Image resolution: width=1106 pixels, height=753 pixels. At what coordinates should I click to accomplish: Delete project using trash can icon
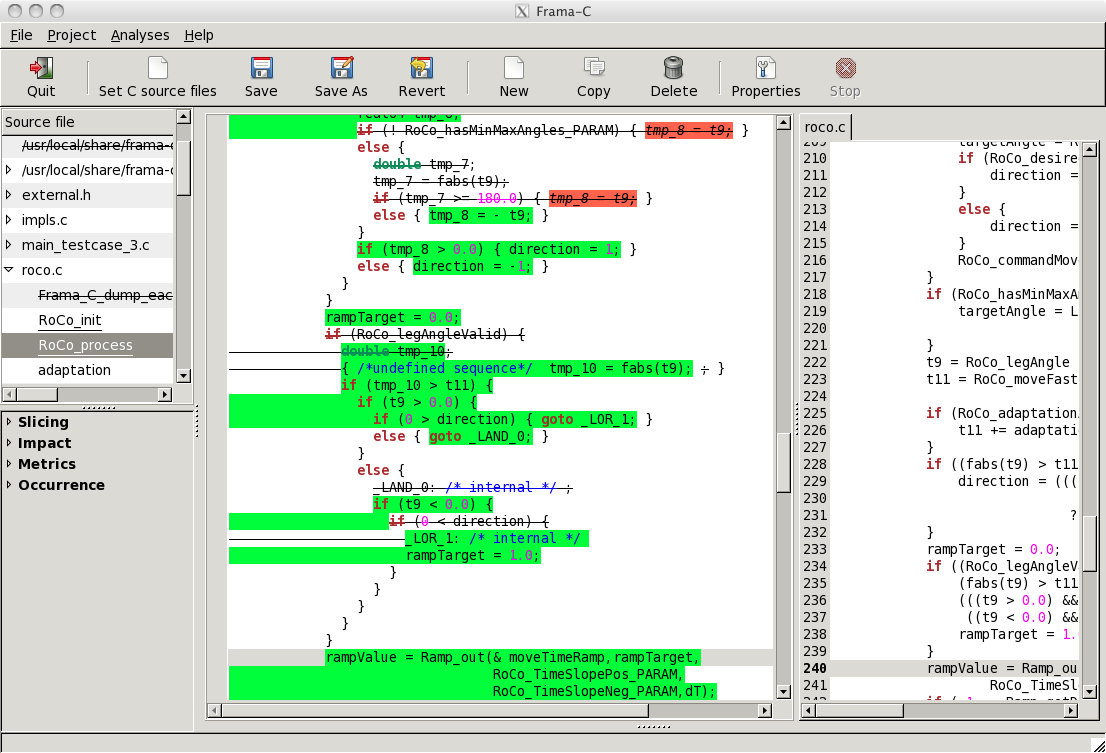(674, 68)
